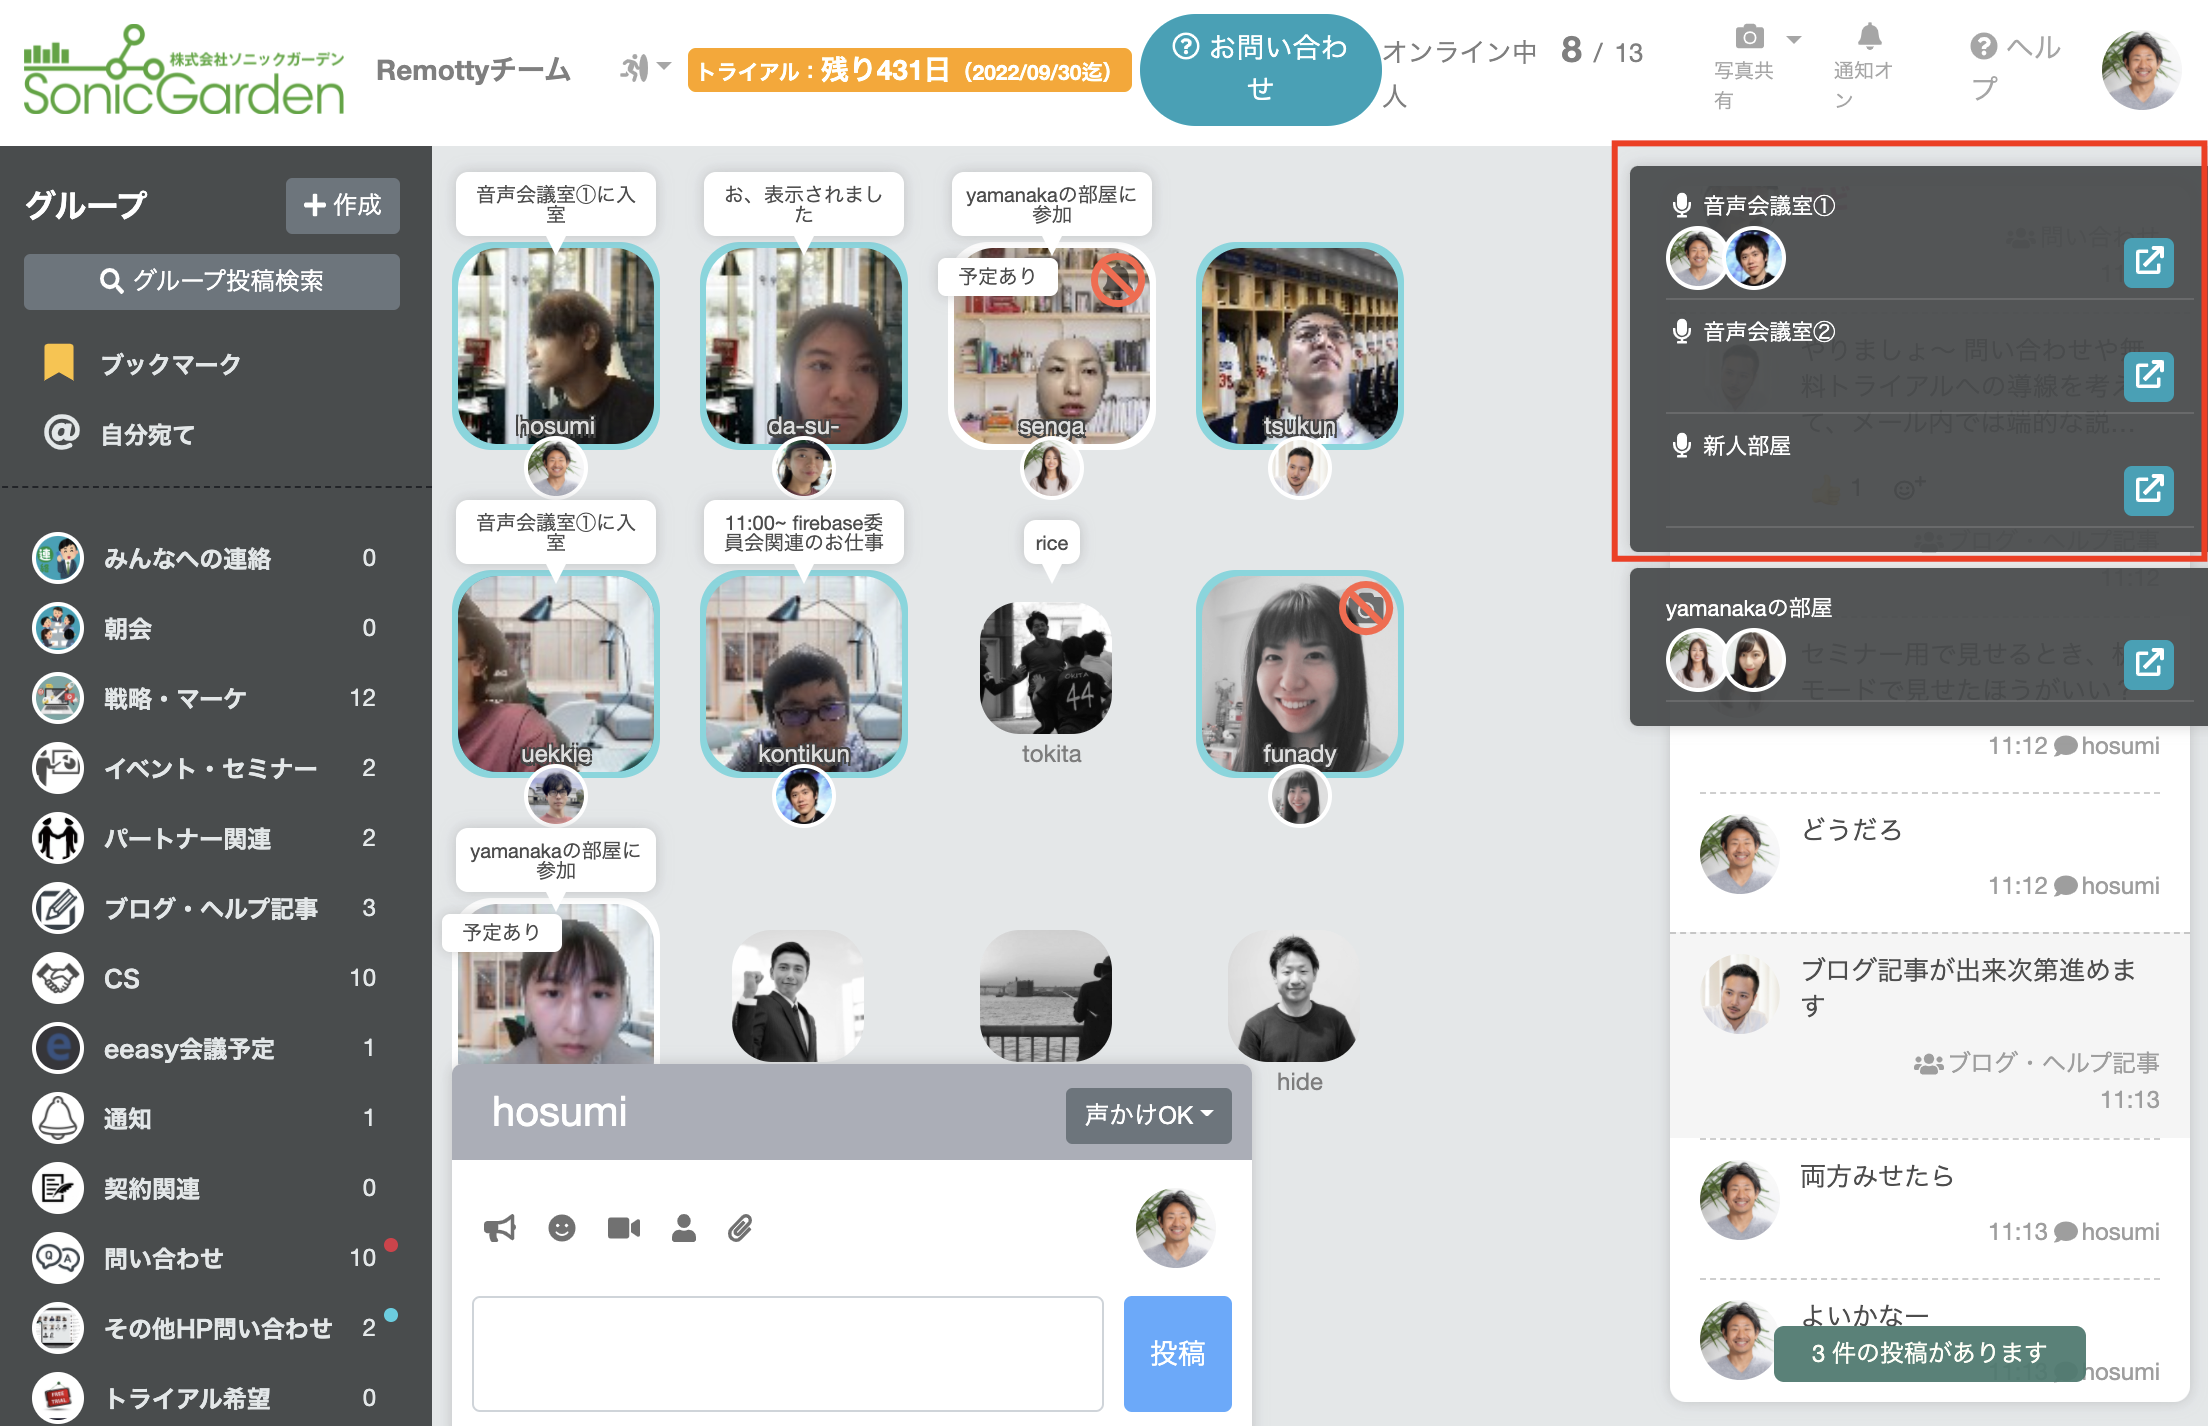
Task: Click the person mention icon
Action: tap(684, 1228)
